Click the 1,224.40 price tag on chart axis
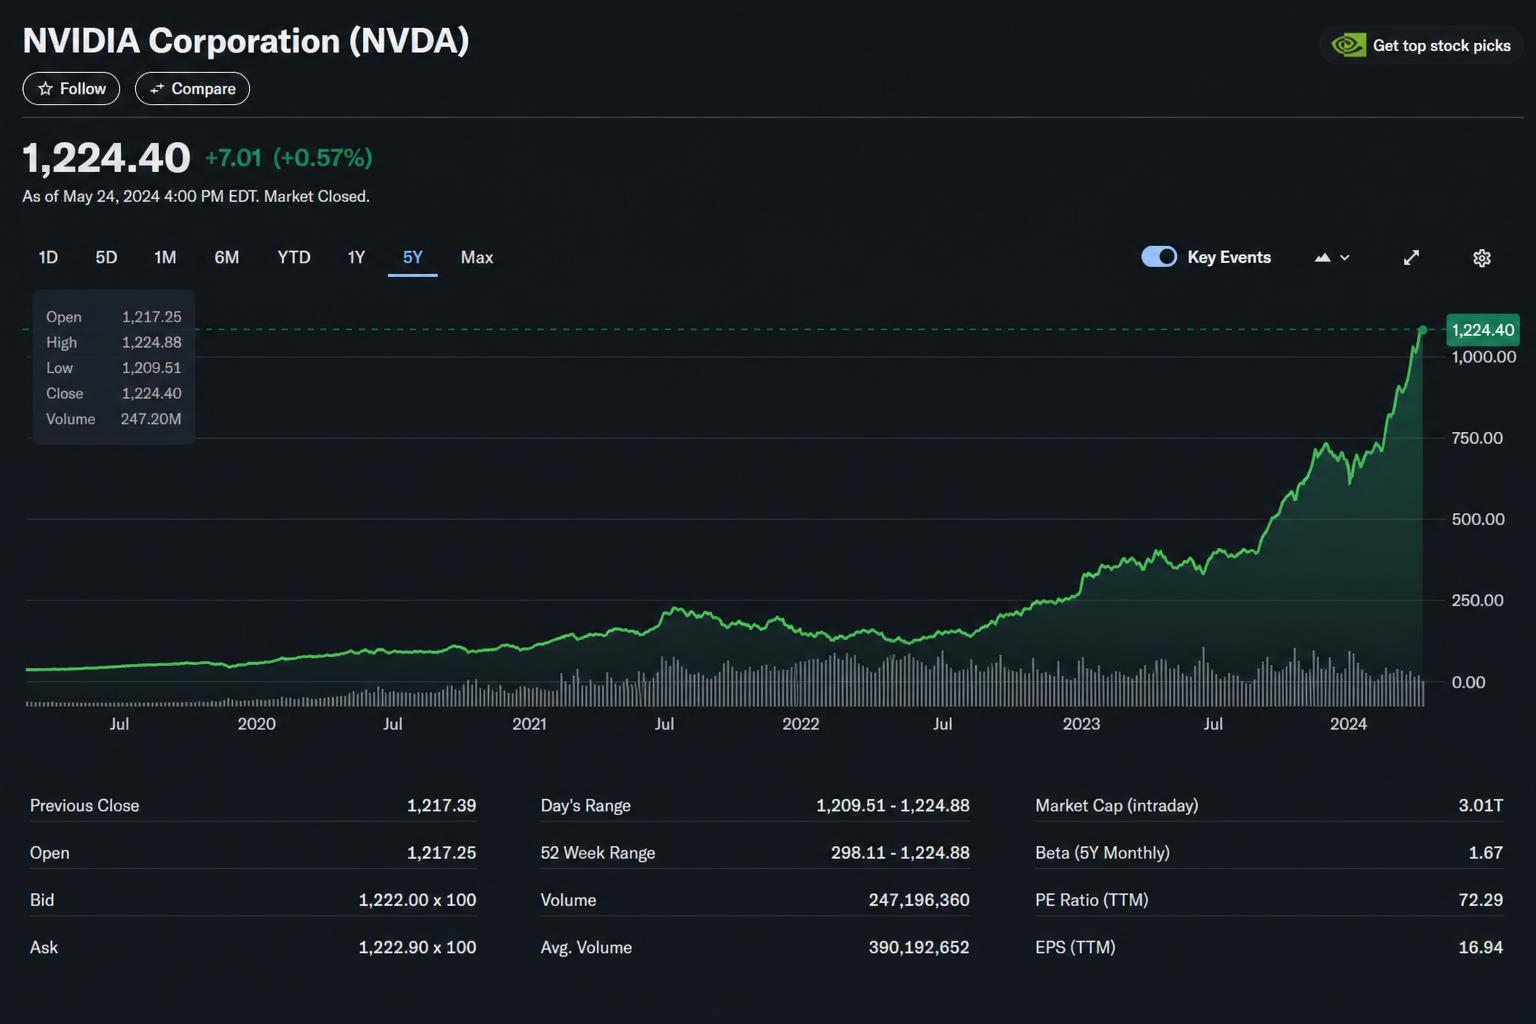Image resolution: width=1536 pixels, height=1024 pixels. point(1483,330)
